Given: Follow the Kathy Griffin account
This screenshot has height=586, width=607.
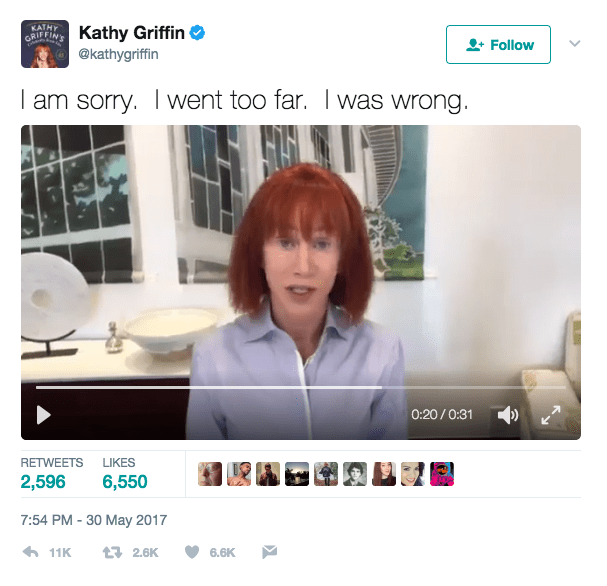Looking at the screenshot, I should pos(498,45).
